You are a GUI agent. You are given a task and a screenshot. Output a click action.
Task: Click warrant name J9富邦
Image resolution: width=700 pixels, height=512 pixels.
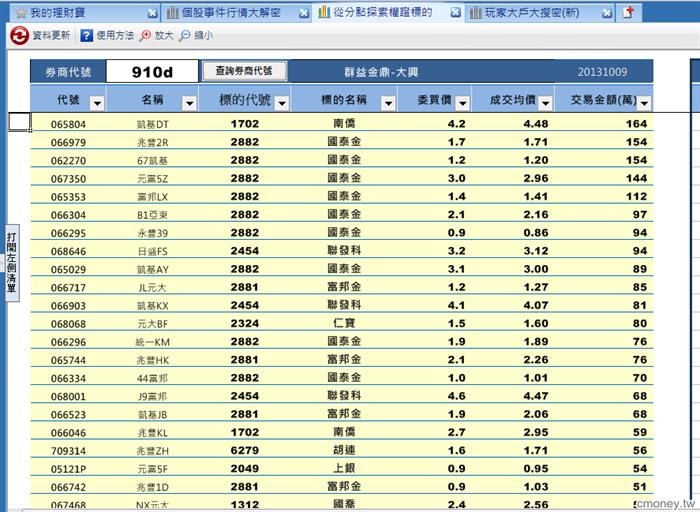(153, 397)
